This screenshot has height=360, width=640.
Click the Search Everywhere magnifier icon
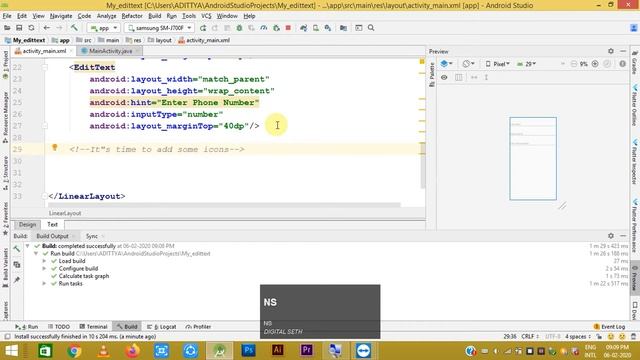[371, 28]
